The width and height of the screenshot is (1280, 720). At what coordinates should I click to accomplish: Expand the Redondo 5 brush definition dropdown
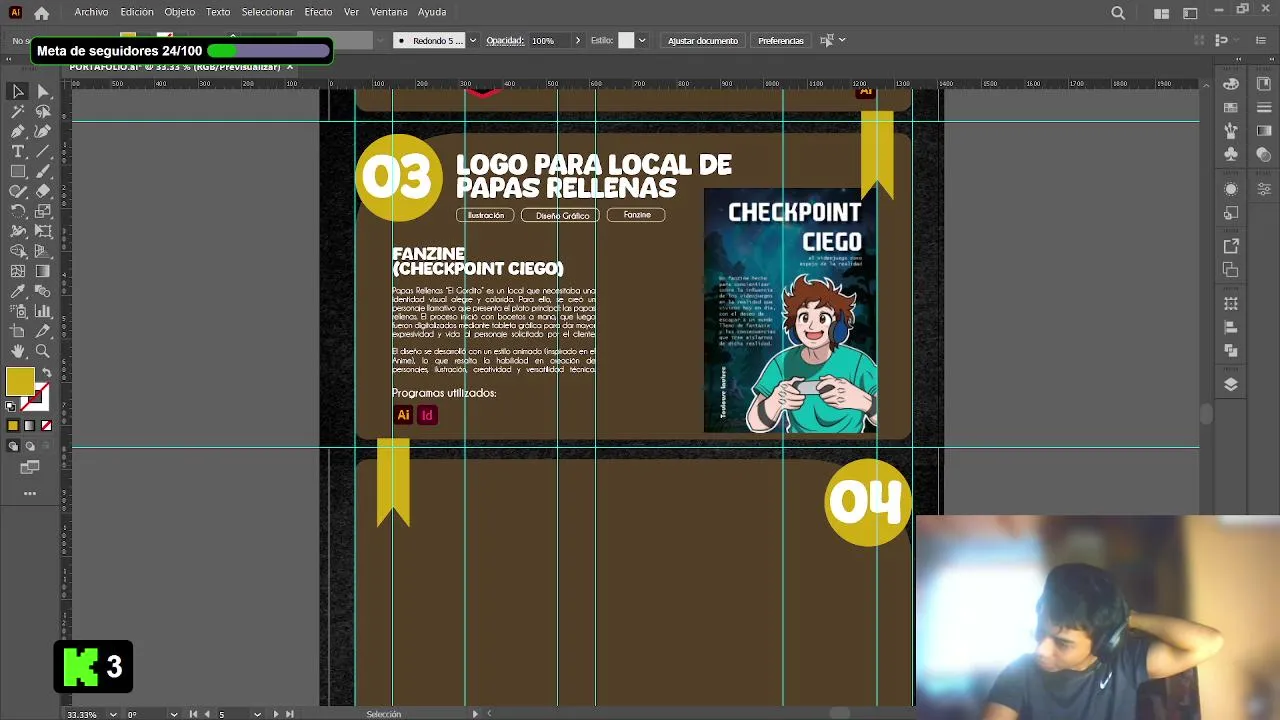coord(473,41)
